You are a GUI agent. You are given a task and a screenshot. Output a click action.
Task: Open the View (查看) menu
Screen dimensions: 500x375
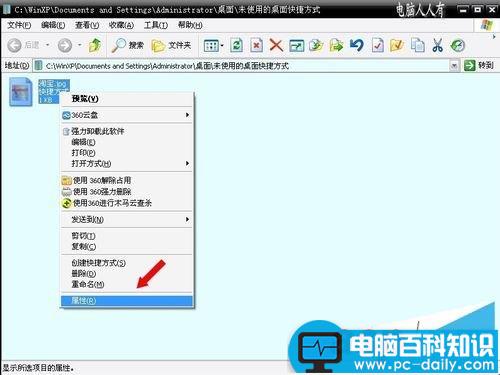point(87,25)
